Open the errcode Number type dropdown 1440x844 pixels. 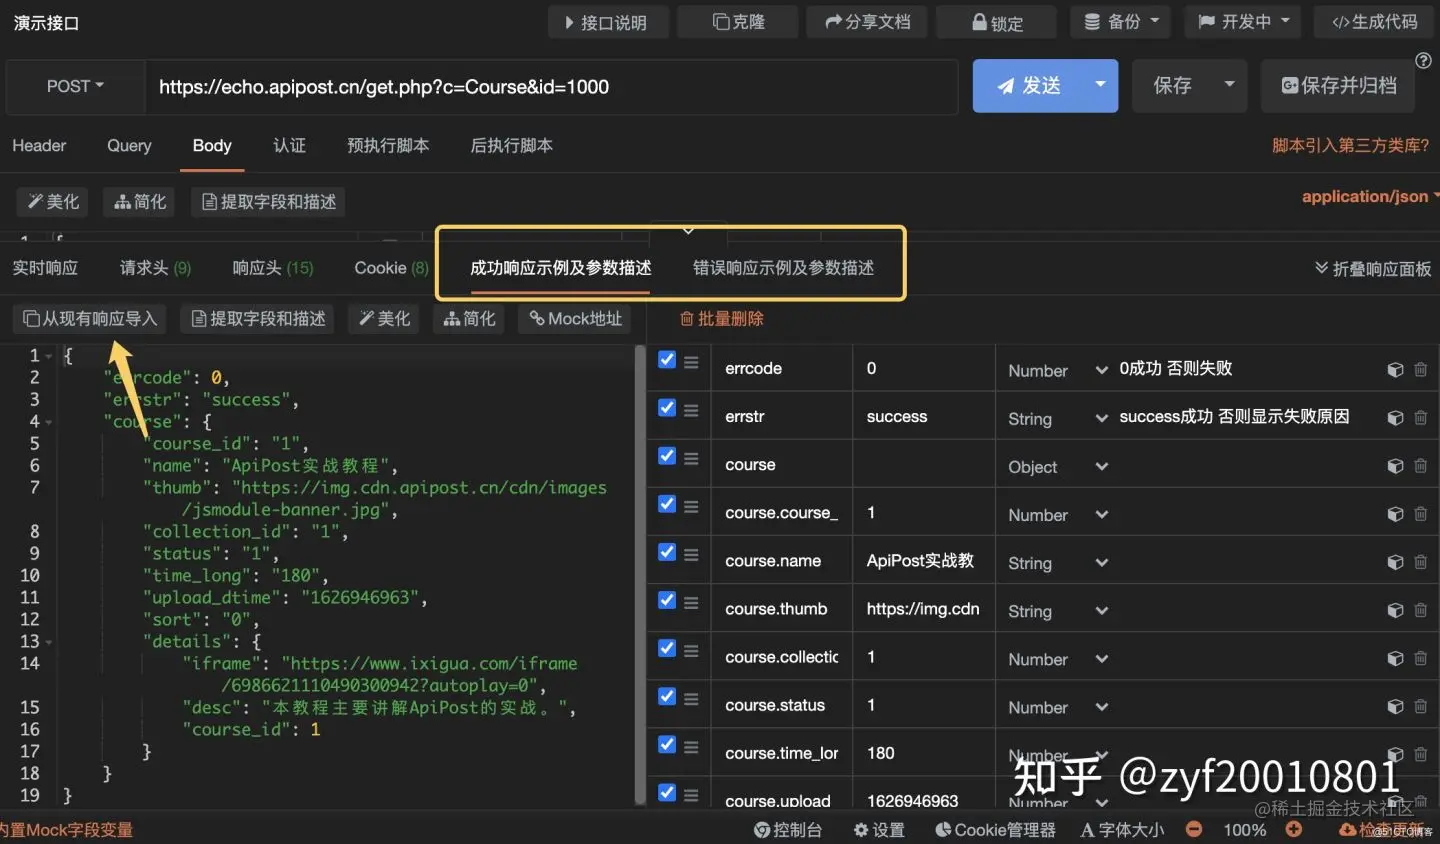(x=1057, y=370)
